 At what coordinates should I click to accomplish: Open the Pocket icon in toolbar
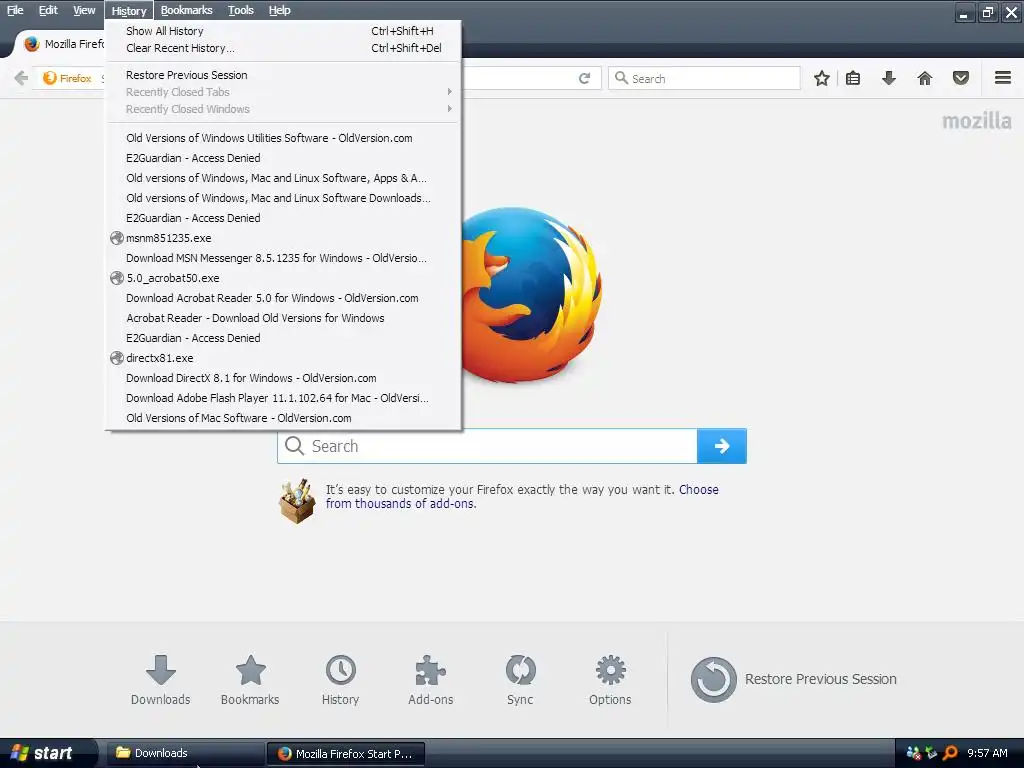961,78
